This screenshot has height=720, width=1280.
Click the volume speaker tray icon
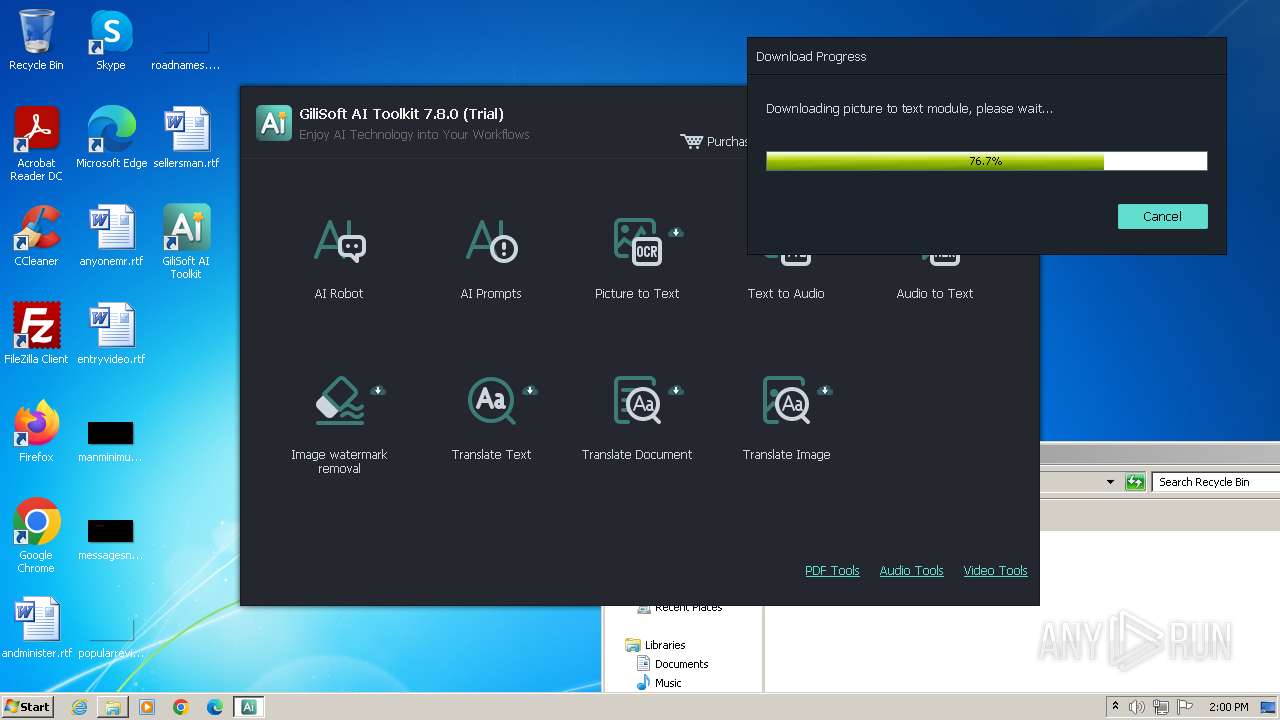[x=1137, y=707]
